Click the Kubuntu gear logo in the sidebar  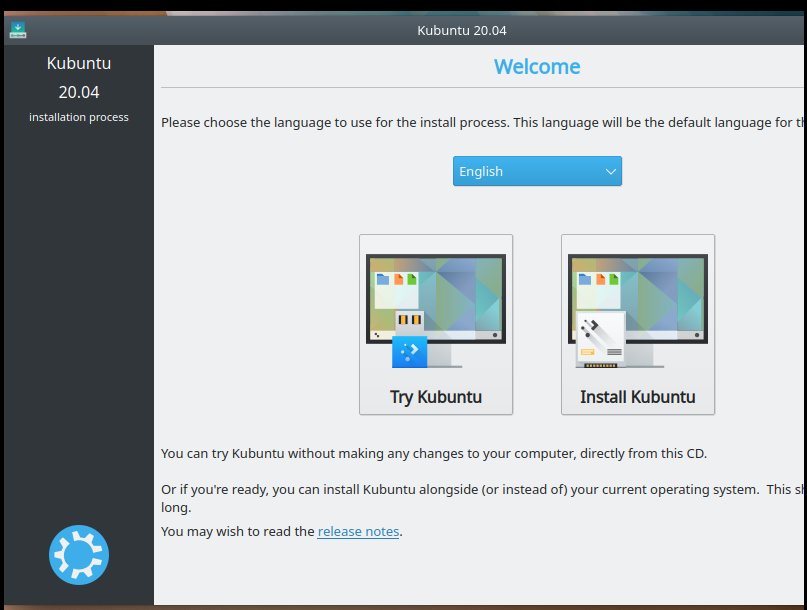click(x=79, y=555)
